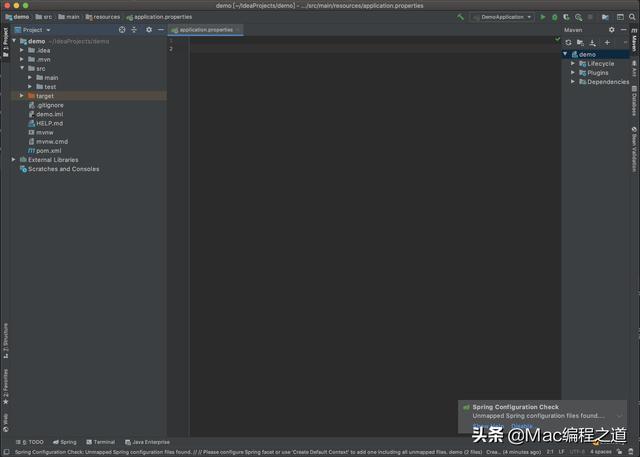Viewport: 640px width, 457px height.
Task: Download Maven sources and documentation
Action: [x=593, y=42]
